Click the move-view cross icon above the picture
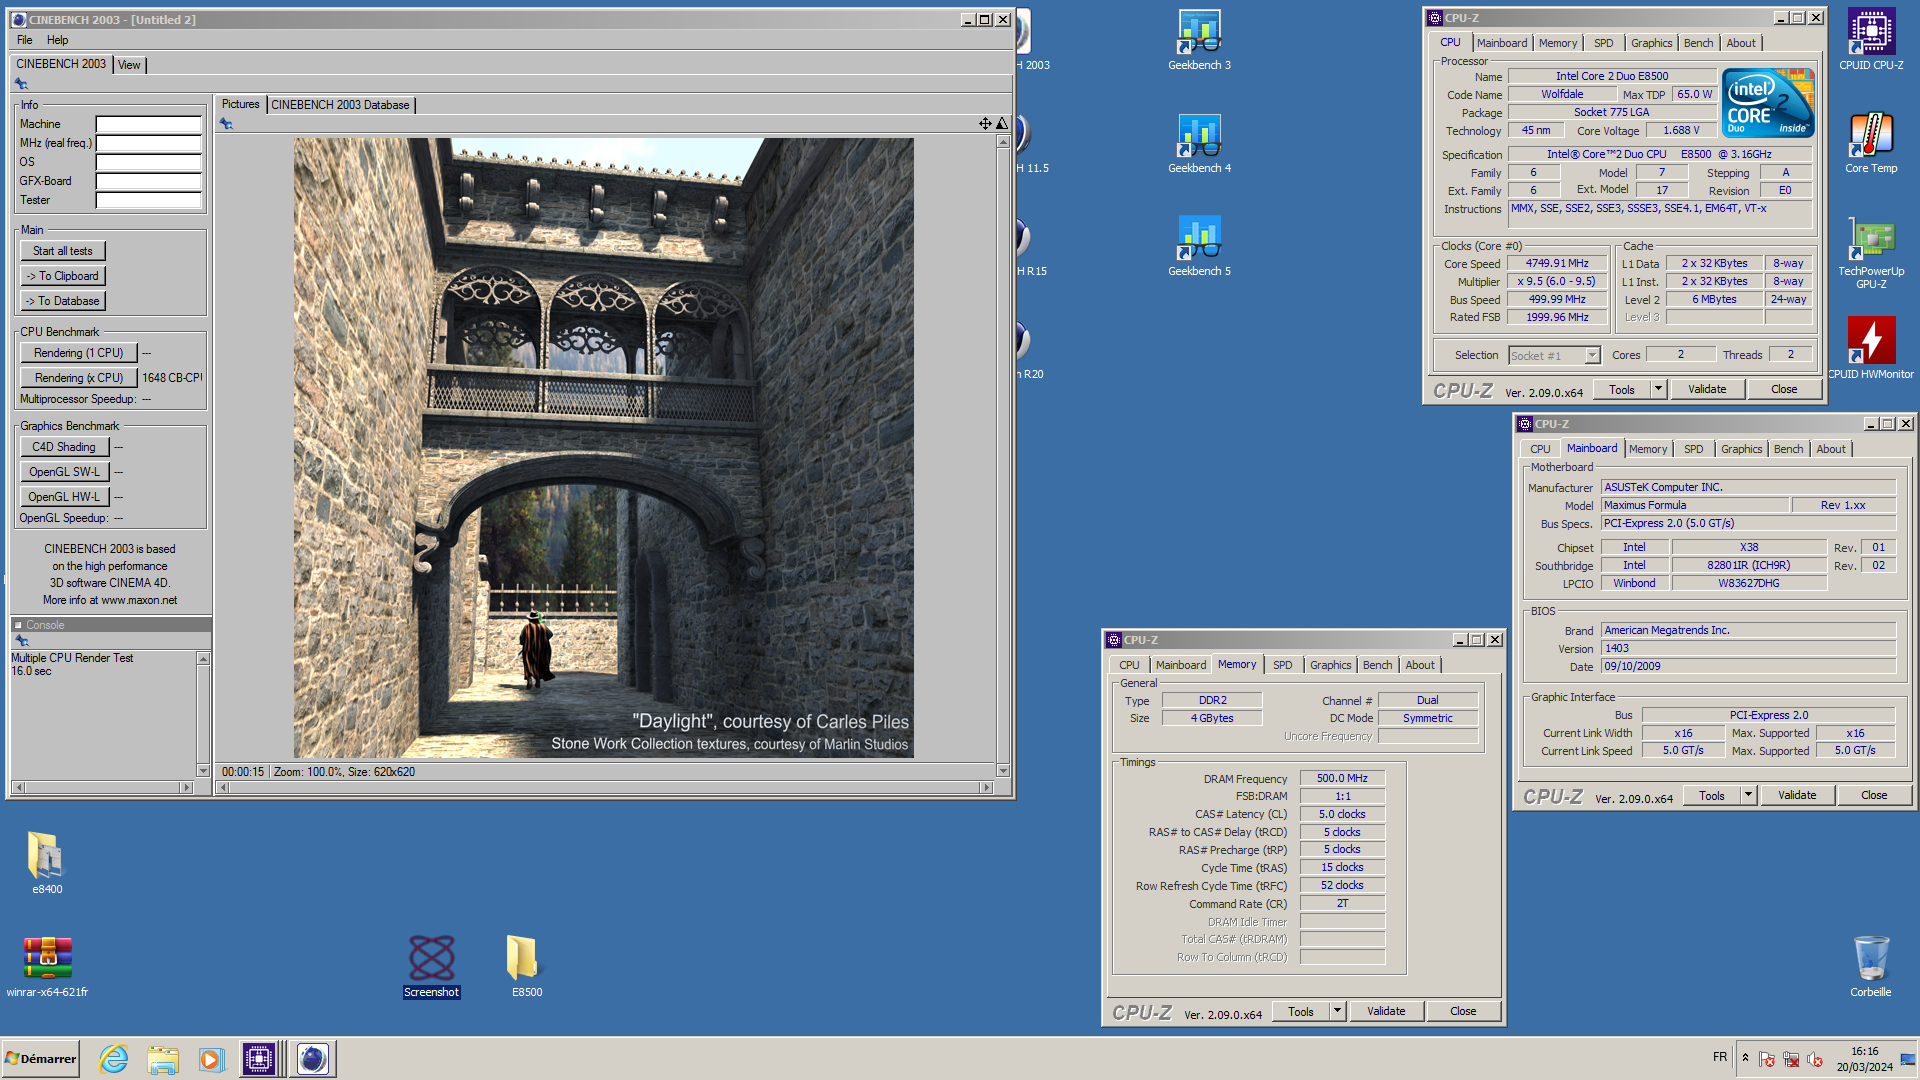Viewport: 1920px width, 1080px height. (985, 124)
